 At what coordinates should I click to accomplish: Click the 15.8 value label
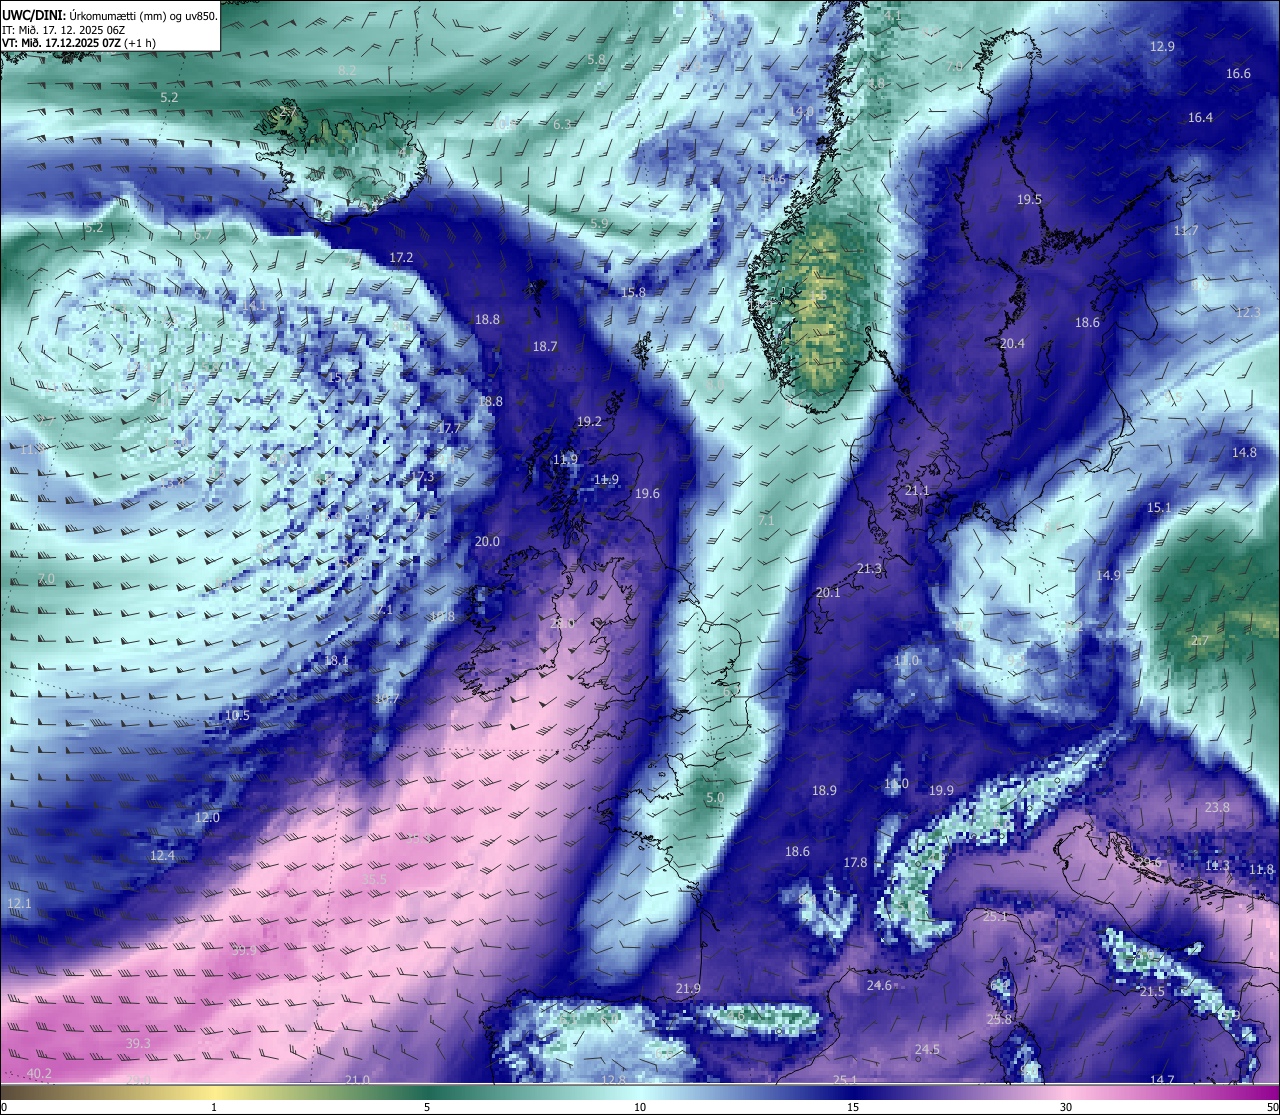[x=633, y=292]
